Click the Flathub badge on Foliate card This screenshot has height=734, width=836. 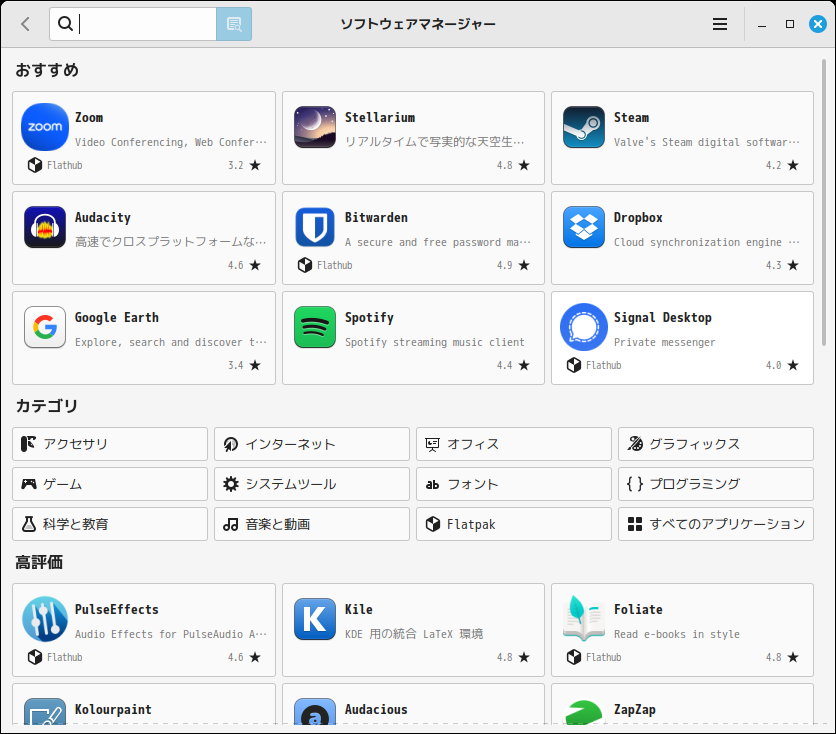pos(594,657)
